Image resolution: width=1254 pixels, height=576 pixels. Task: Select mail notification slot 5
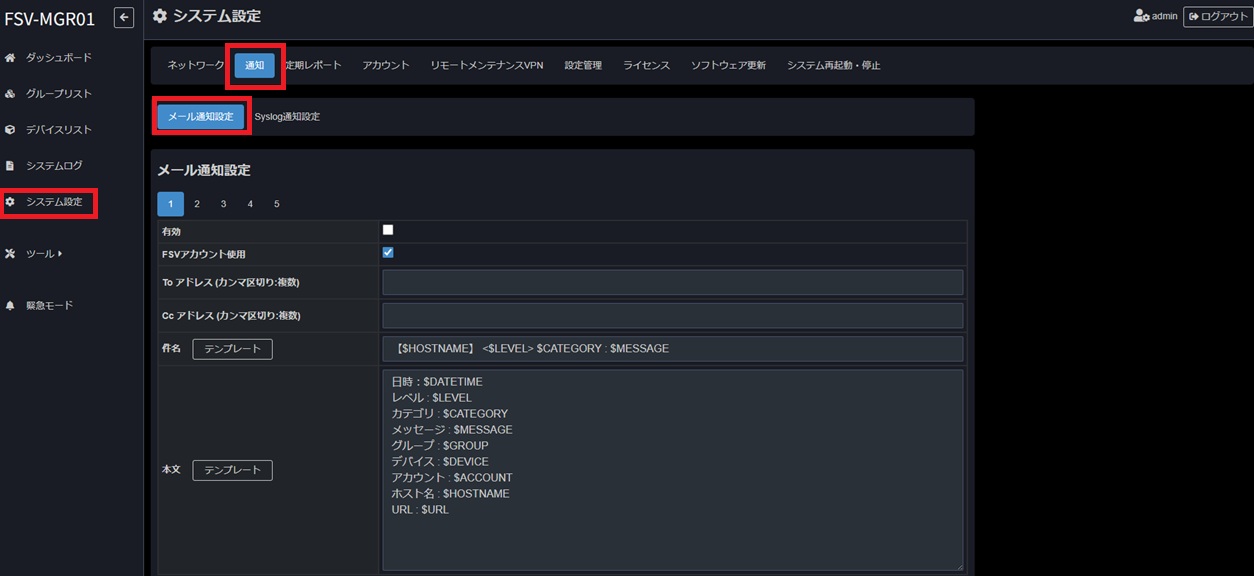277,204
